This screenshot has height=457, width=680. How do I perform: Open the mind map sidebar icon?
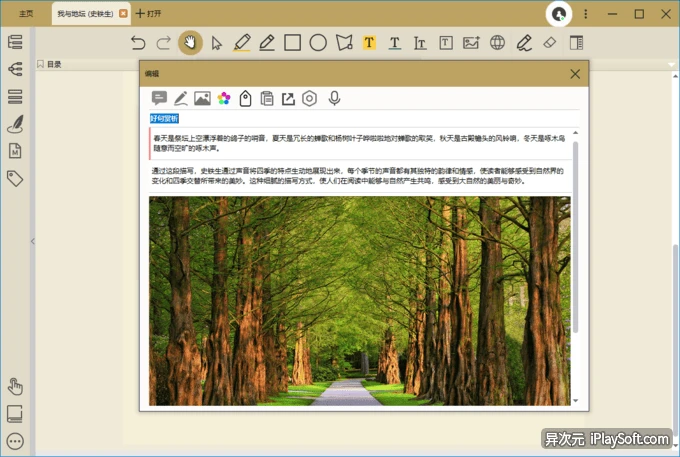pos(15,69)
